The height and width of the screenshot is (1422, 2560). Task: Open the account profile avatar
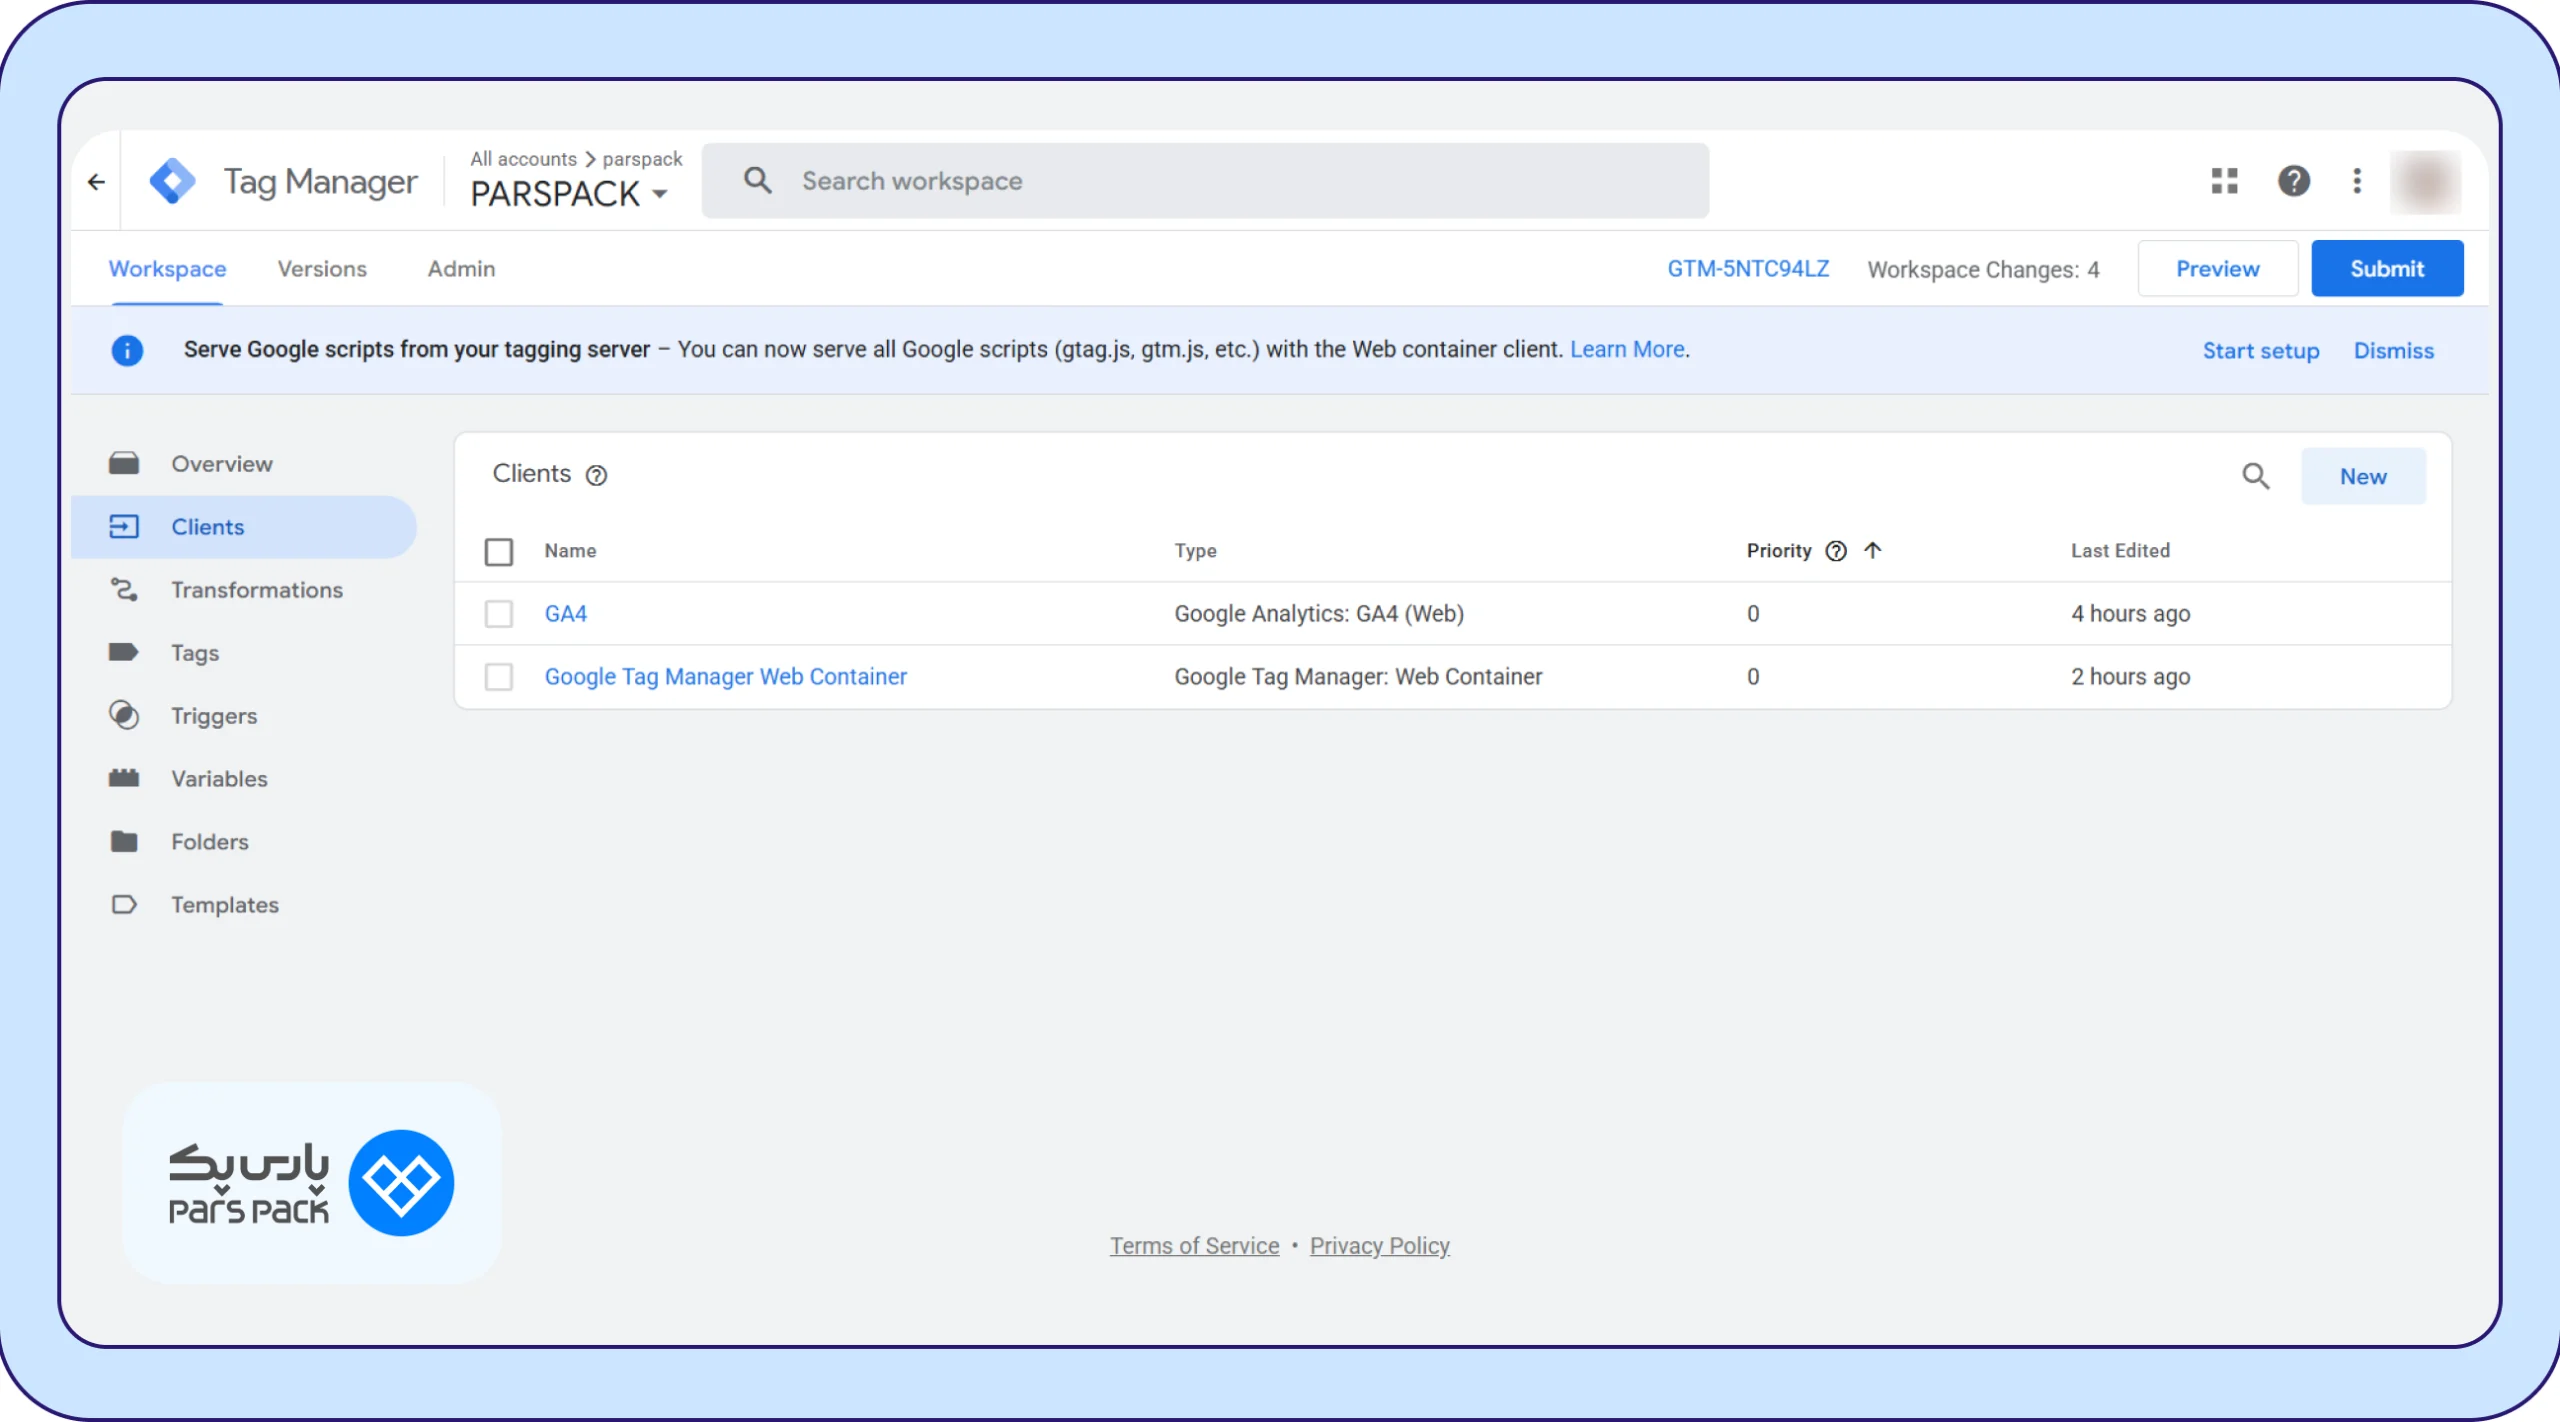click(x=2426, y=182)
